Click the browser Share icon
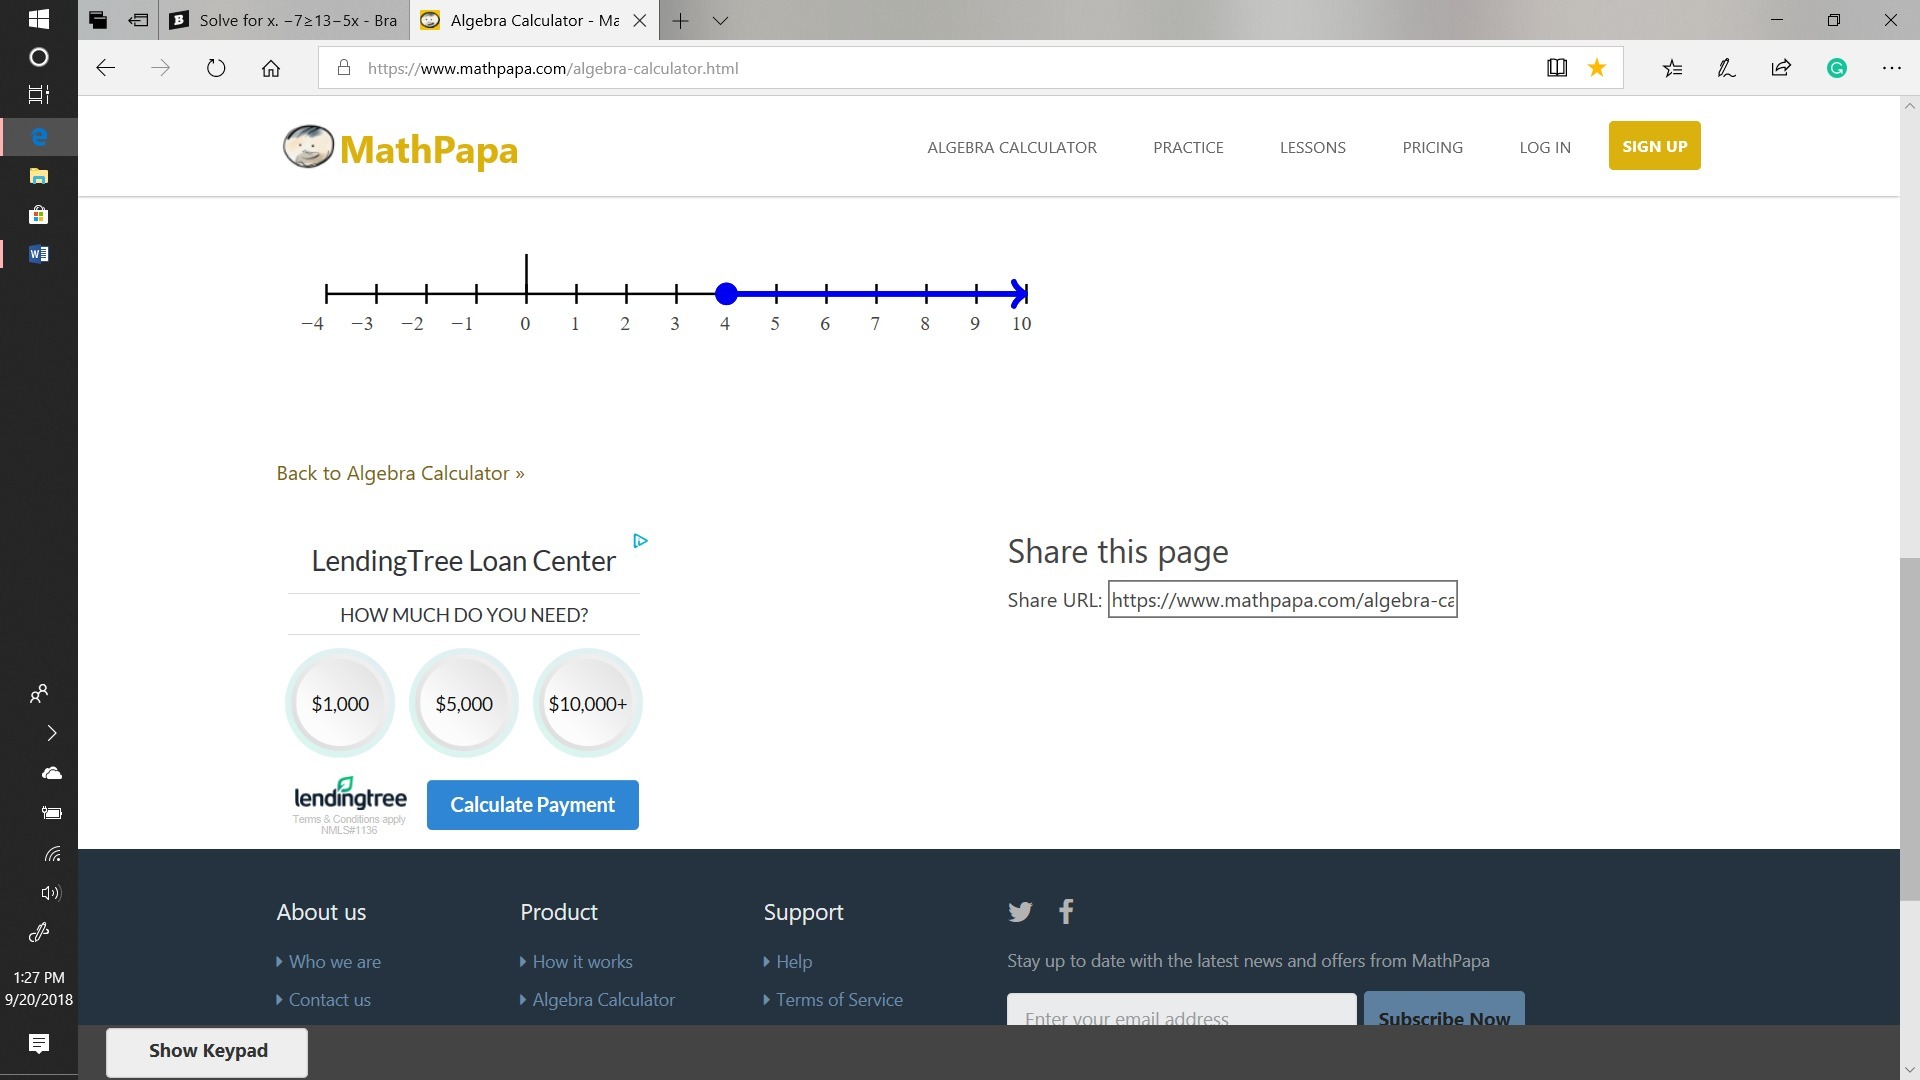1920x1080 pixels. (x=1781, y=68)
